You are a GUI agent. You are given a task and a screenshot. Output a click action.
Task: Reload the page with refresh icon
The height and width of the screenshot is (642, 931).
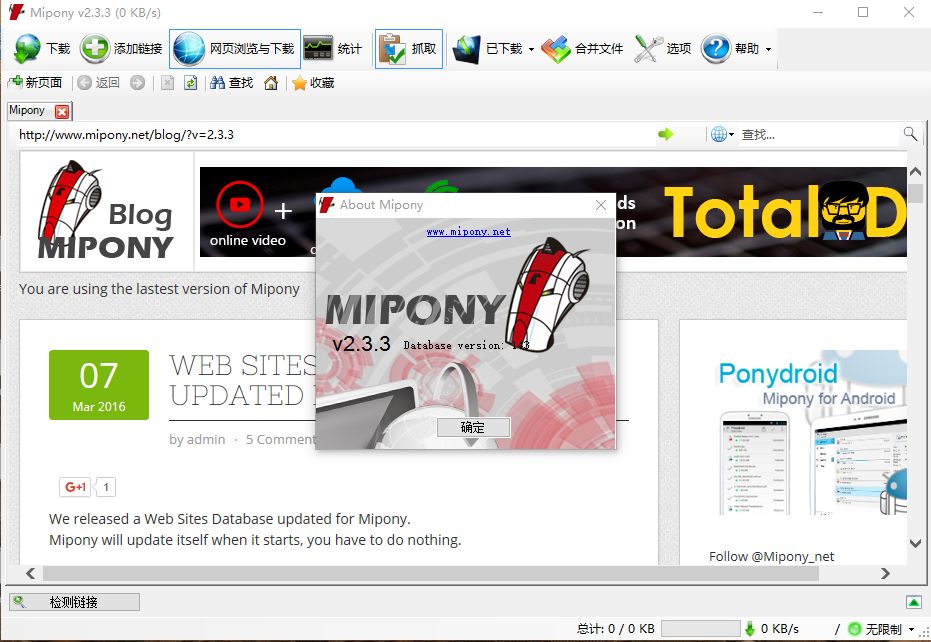[x=191, y=83]
